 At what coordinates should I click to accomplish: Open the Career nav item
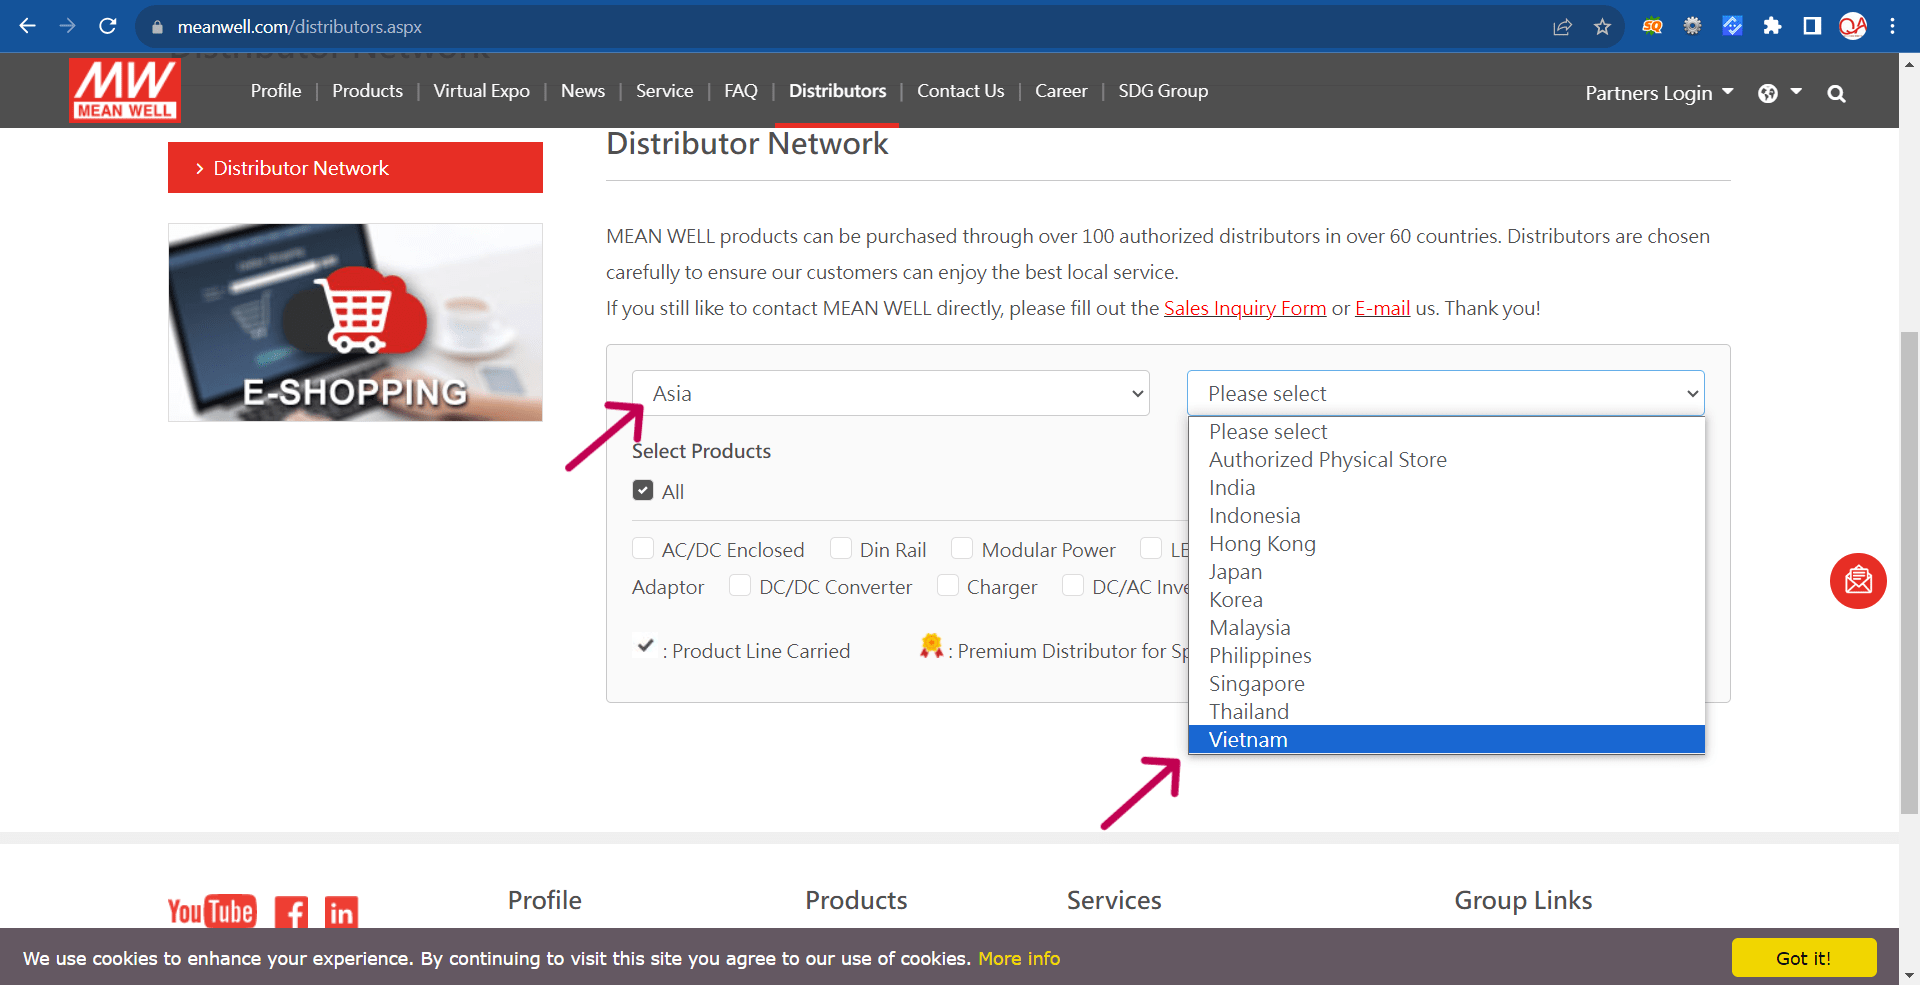pos(1061,91)
